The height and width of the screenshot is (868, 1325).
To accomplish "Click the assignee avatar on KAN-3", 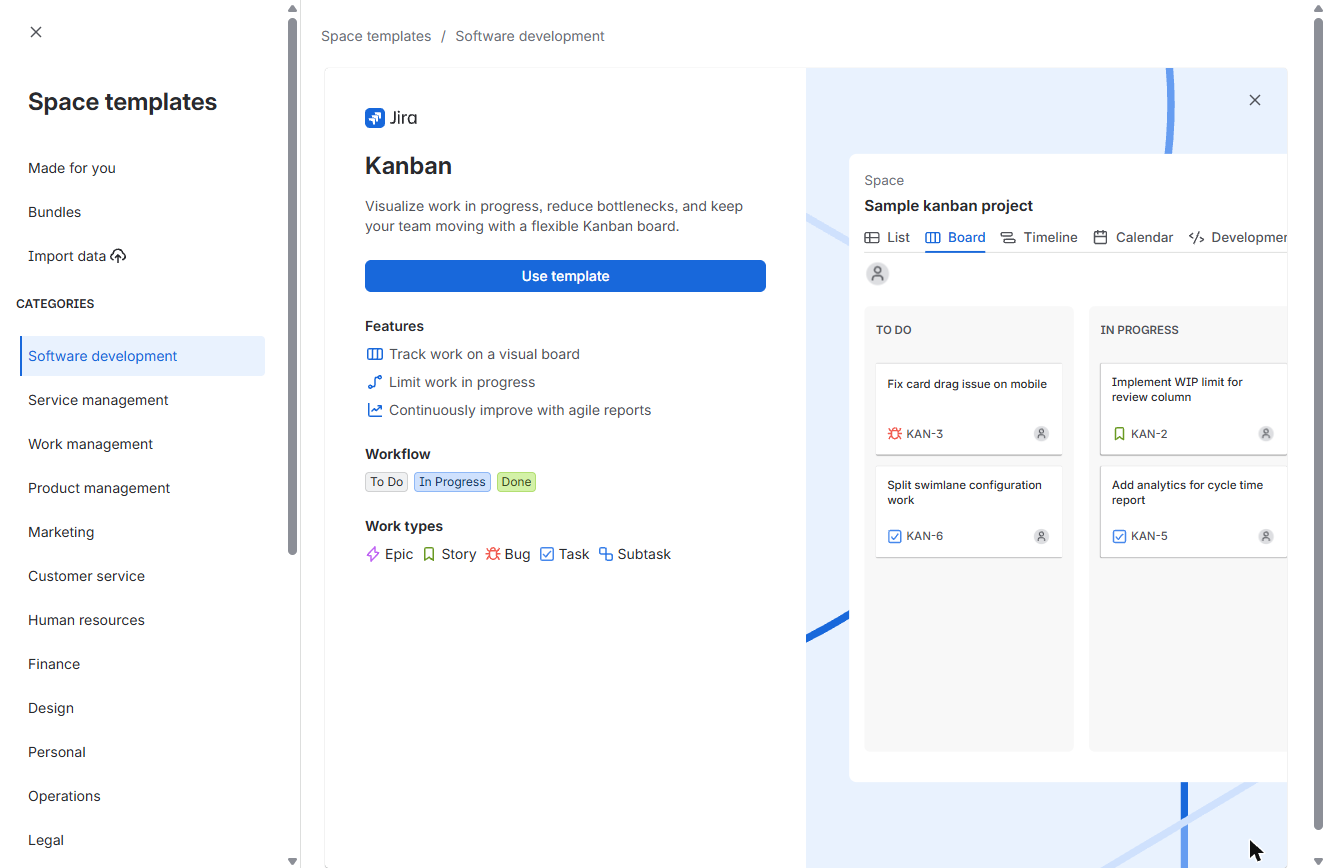I will tap(1041, 434).
